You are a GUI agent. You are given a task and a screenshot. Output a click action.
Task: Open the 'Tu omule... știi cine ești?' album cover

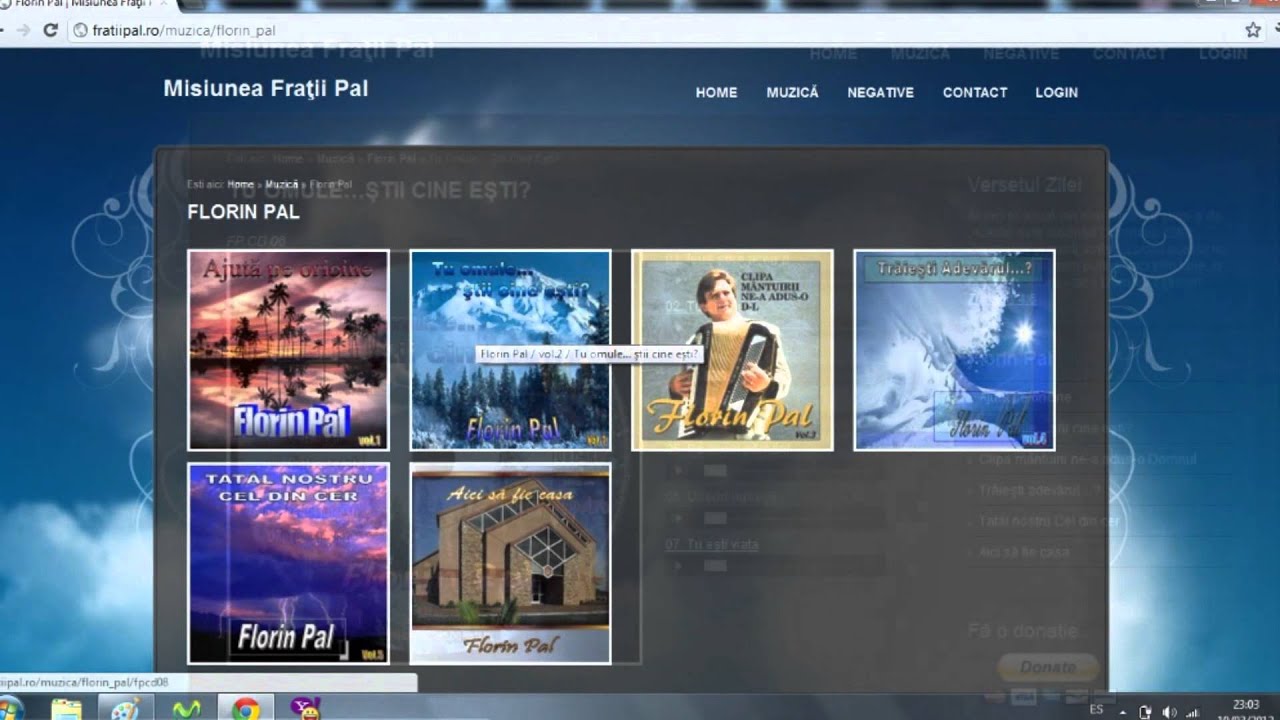coord(510,350)
